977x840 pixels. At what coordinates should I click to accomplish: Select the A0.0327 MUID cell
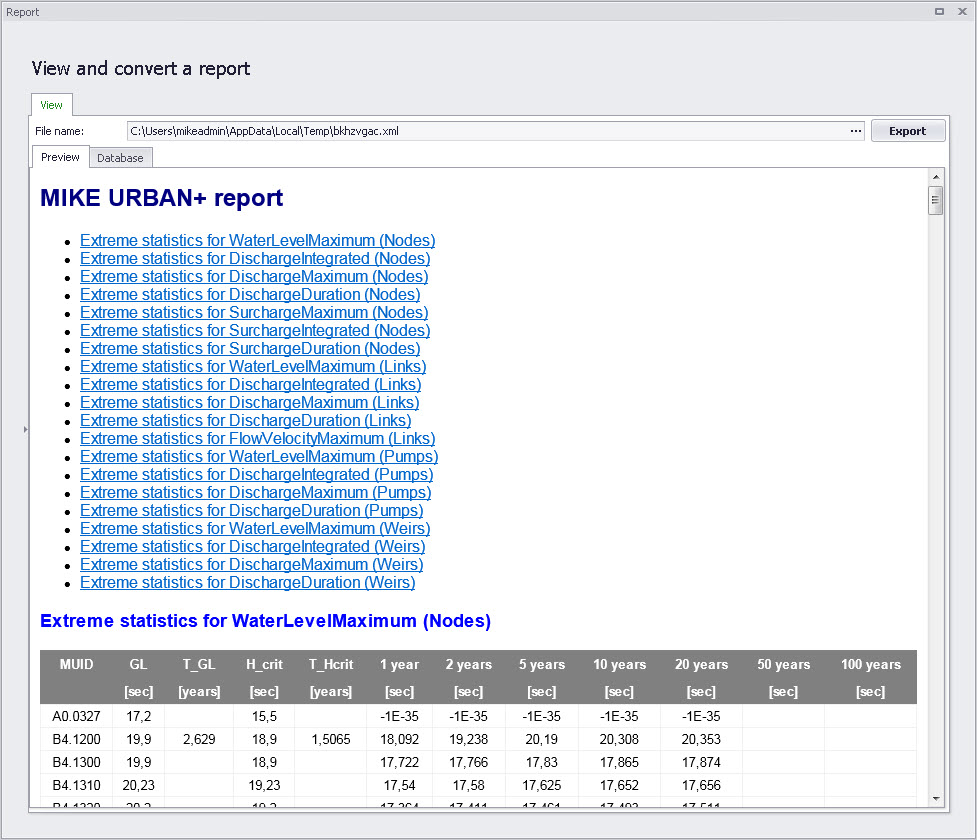coord(76,717)
